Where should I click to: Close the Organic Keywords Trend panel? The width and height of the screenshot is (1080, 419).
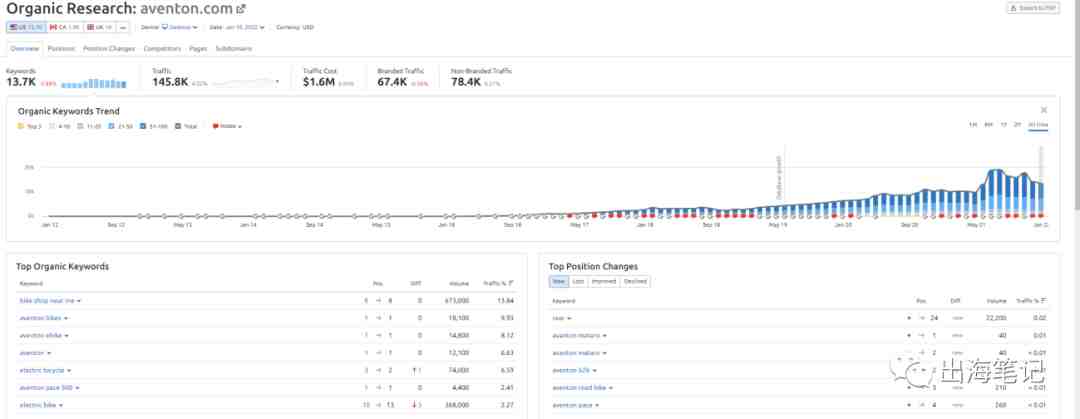1043,110
